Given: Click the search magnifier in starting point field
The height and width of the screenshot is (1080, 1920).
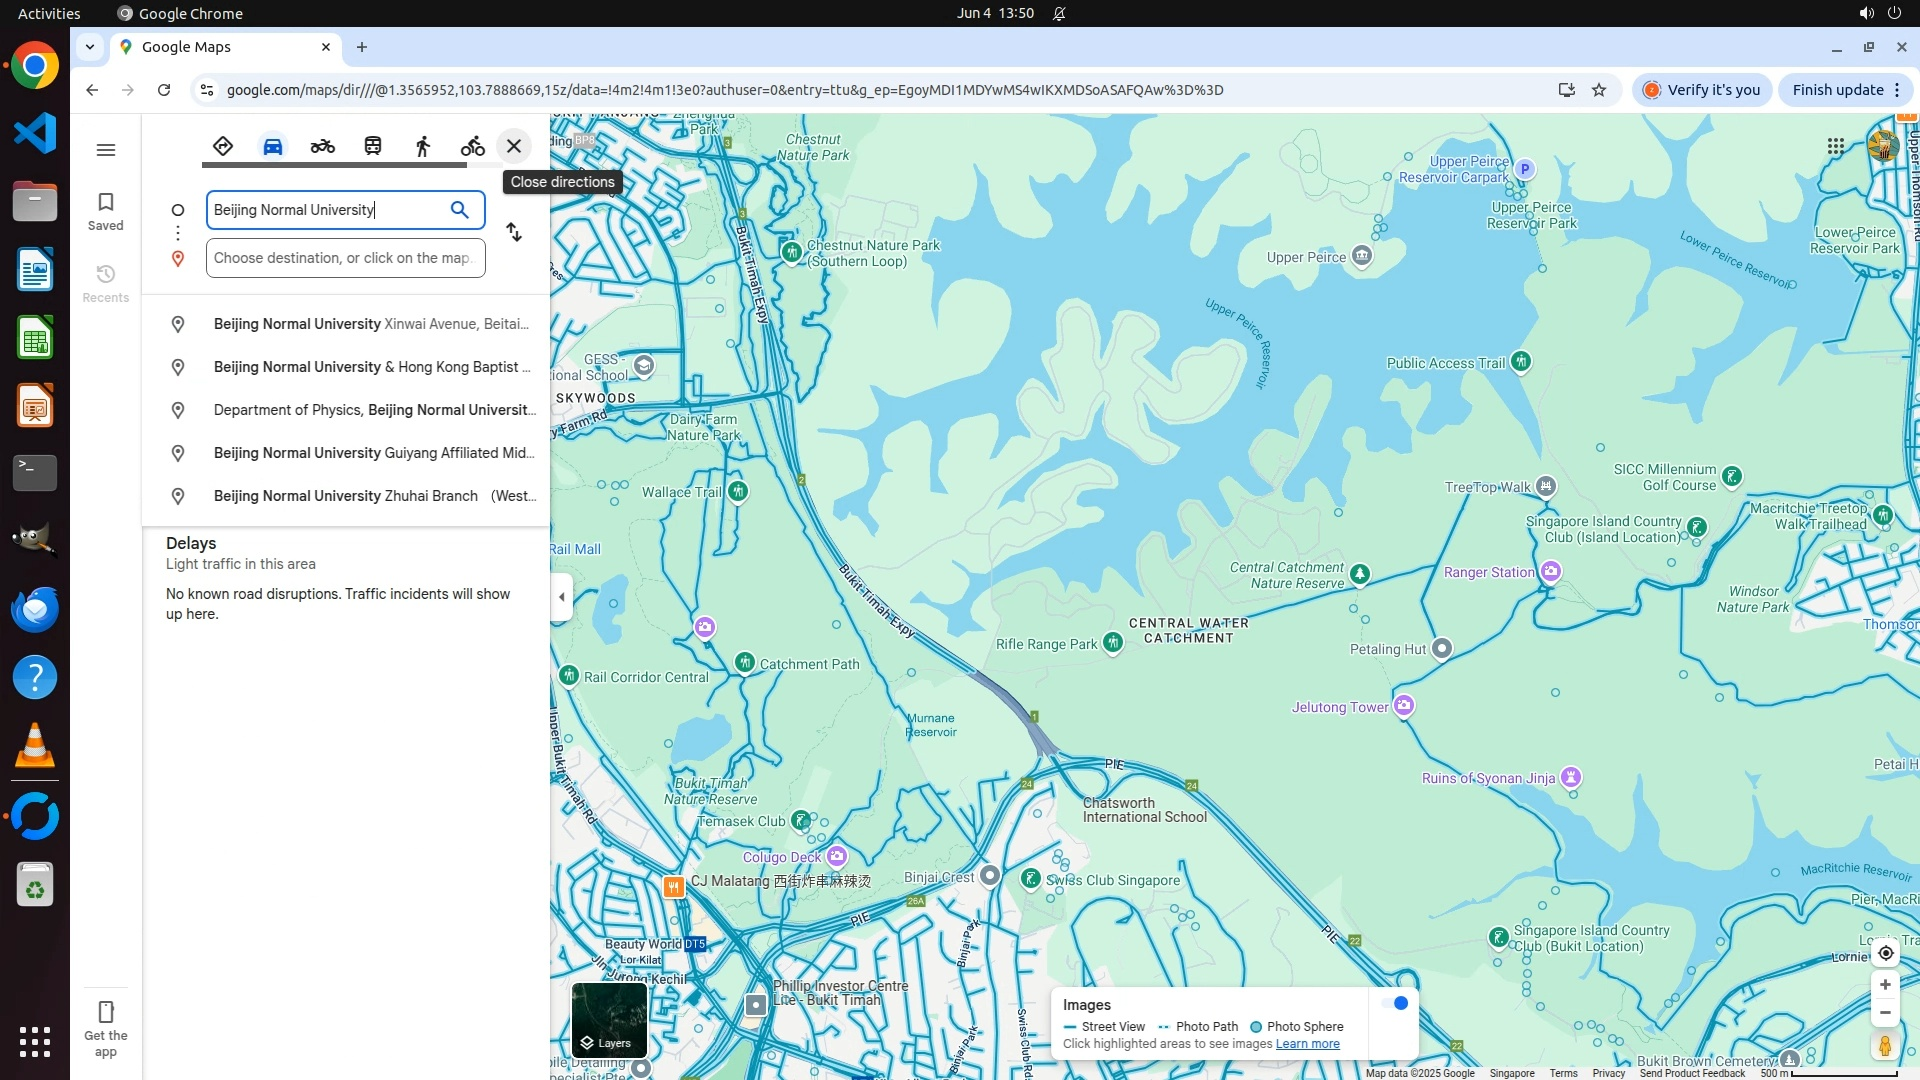Looking at the screenshot, I should pyautogui.click(x=459, y=210).
